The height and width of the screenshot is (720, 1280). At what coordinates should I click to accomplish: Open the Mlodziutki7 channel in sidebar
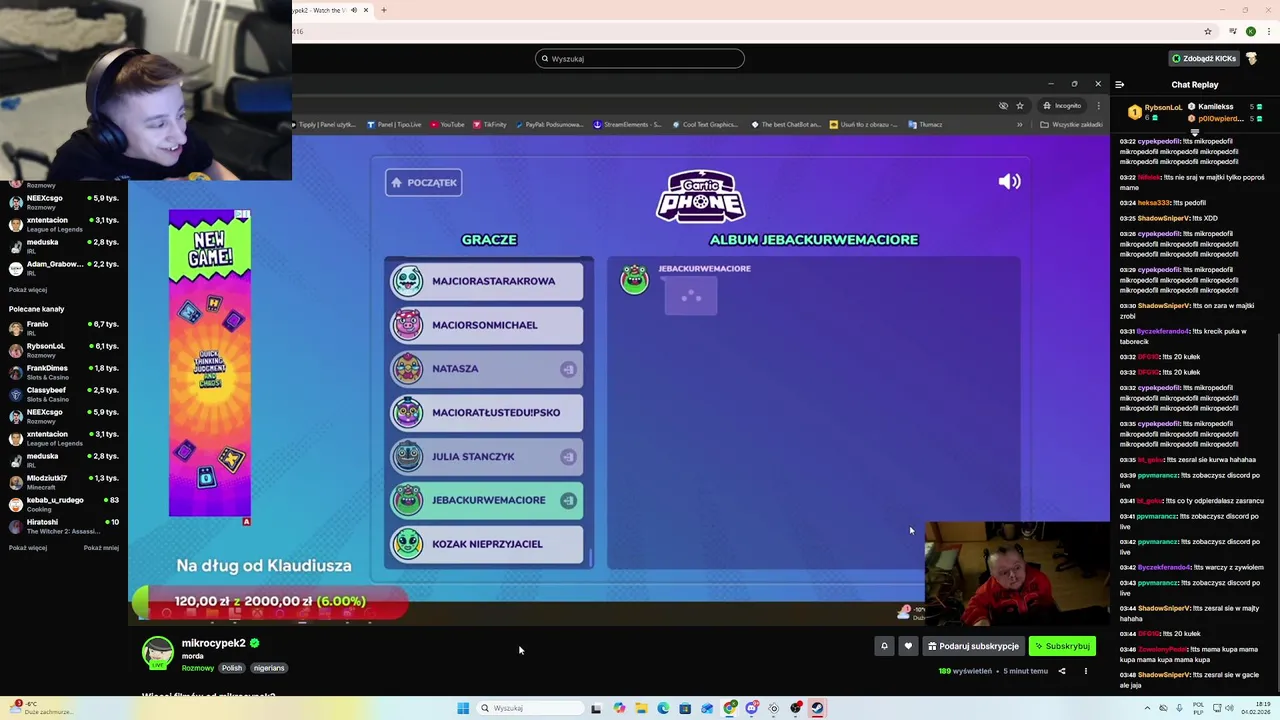tap(64, 482)
